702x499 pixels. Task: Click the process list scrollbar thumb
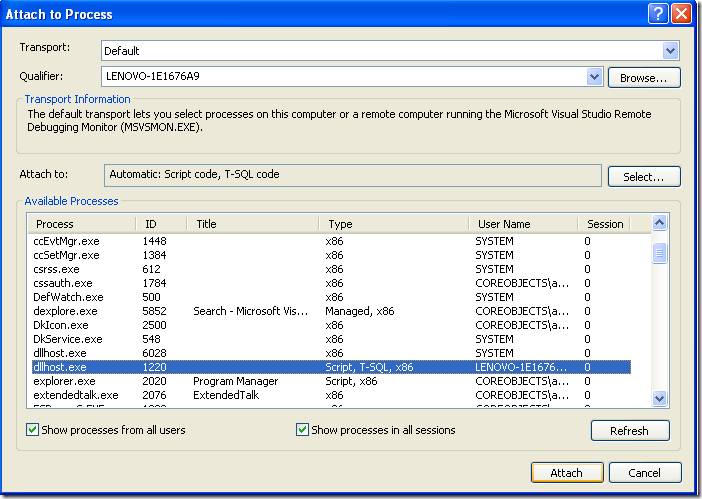(659, 253)
